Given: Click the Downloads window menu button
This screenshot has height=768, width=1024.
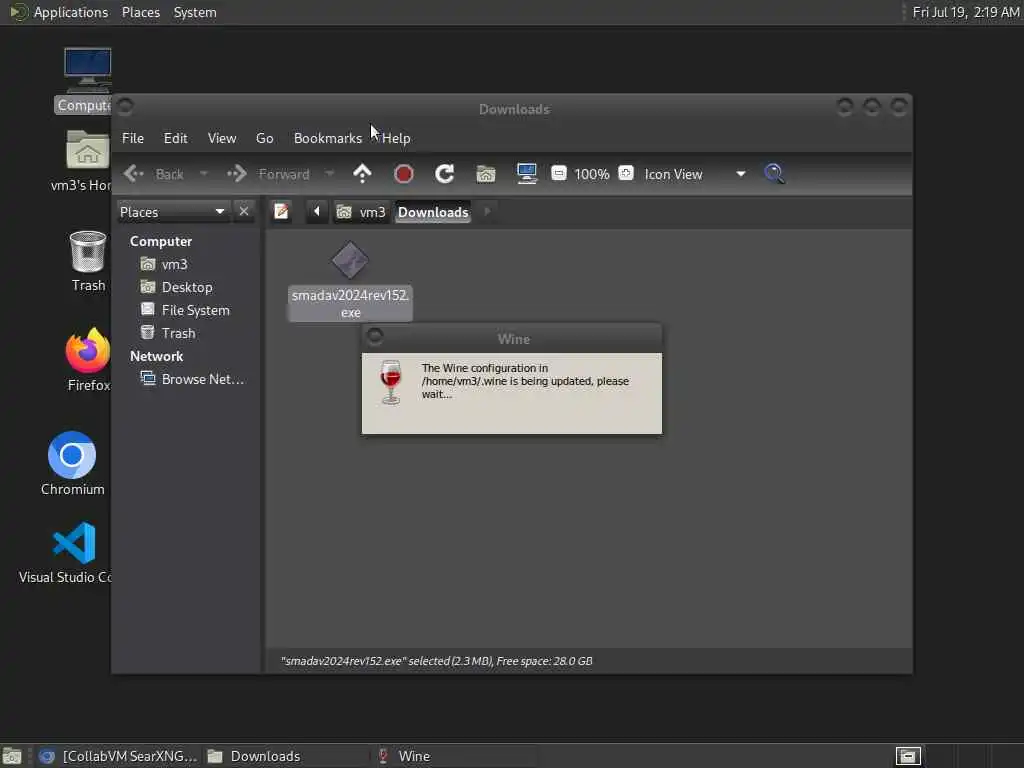Looking at the screenshot, I should 125,106.
